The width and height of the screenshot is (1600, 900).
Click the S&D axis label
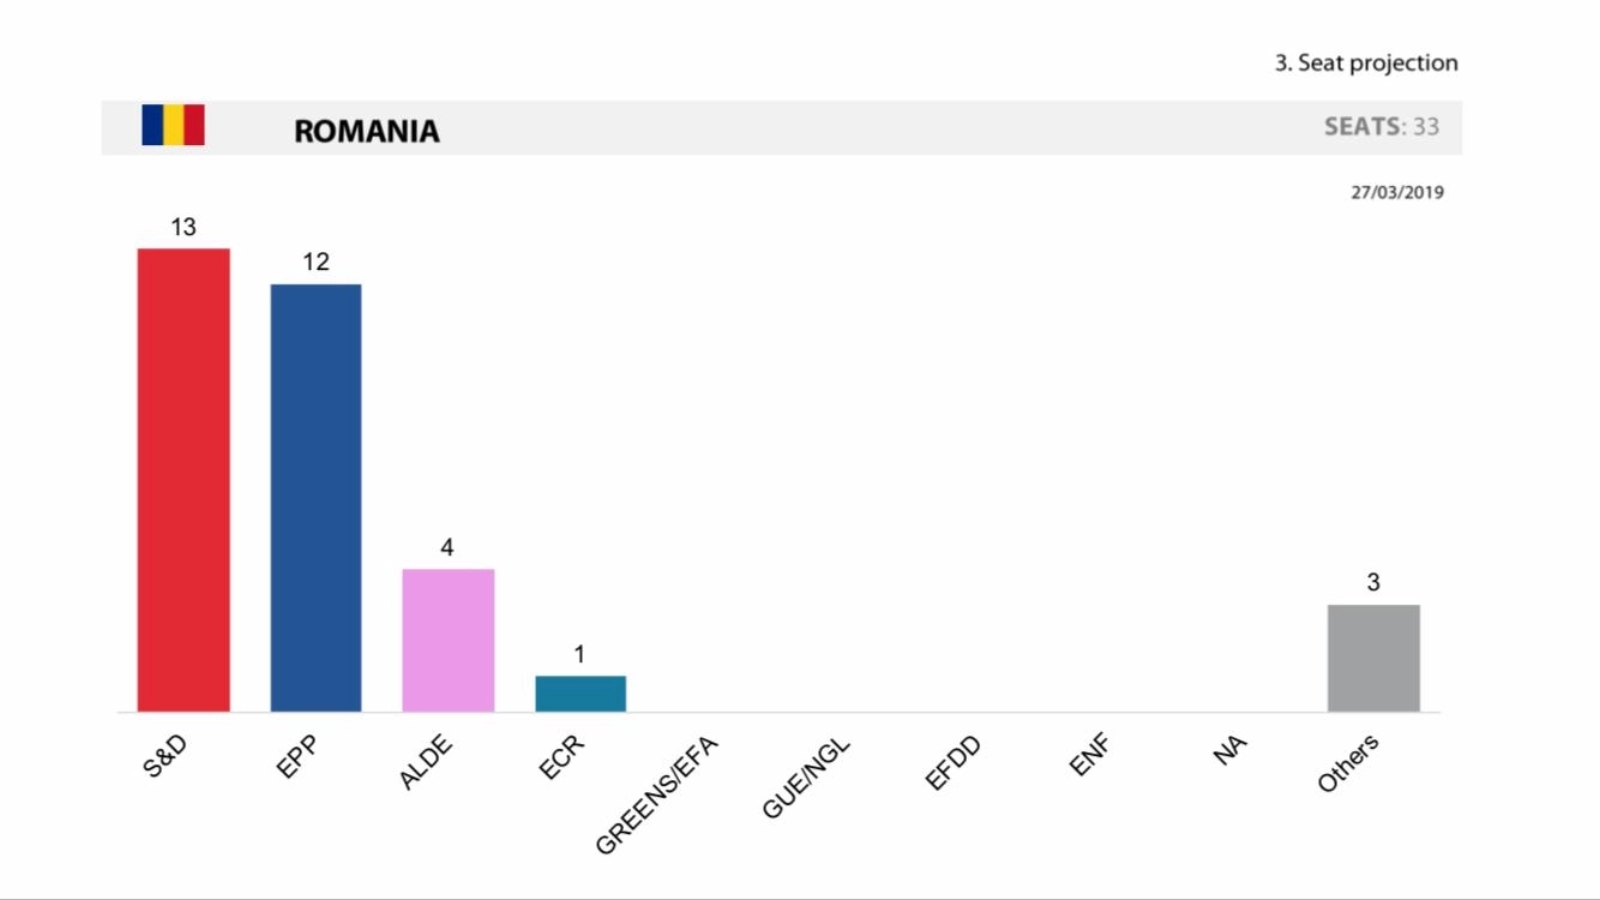[165, 756]
